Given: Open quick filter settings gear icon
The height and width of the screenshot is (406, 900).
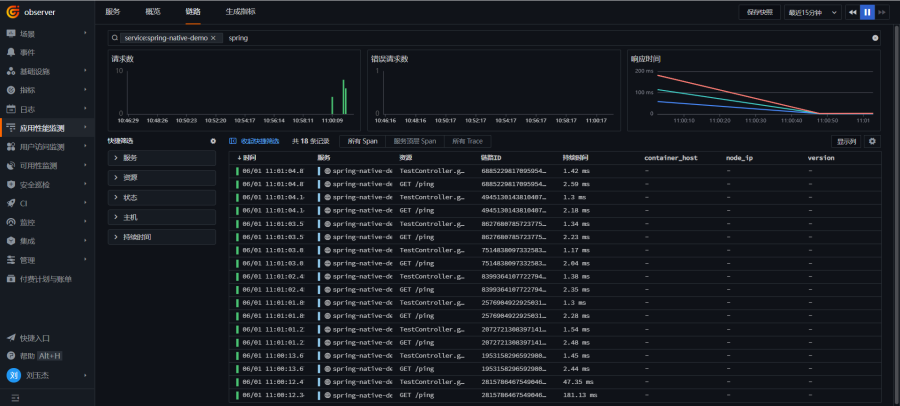Looking at the screenshot, I should click(213, 141).
